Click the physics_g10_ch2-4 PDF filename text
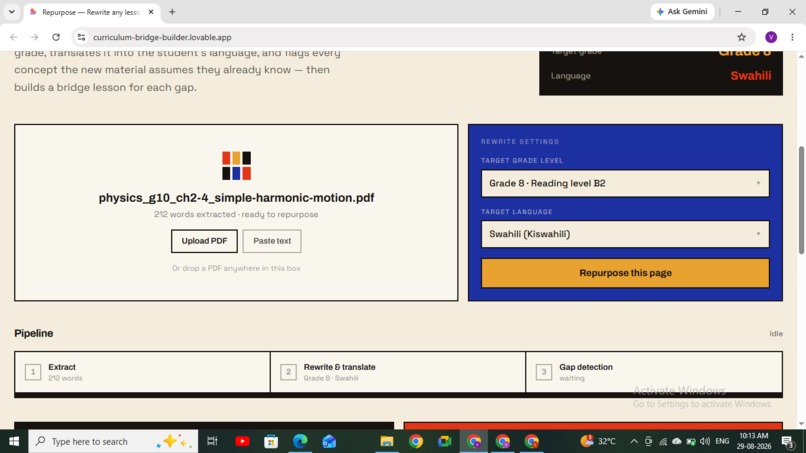 pyautogui.click(x=236, y=198)
